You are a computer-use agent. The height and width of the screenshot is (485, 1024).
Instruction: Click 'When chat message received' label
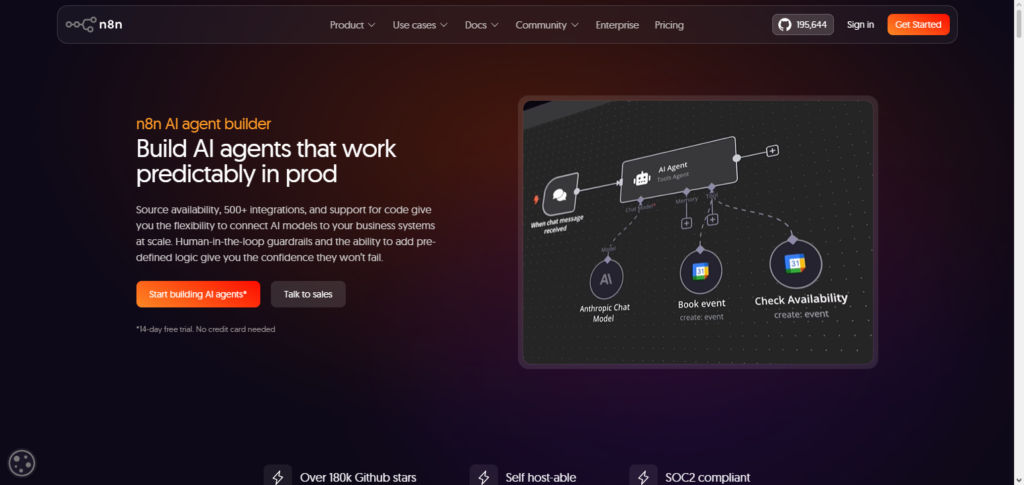coord(557,227)
